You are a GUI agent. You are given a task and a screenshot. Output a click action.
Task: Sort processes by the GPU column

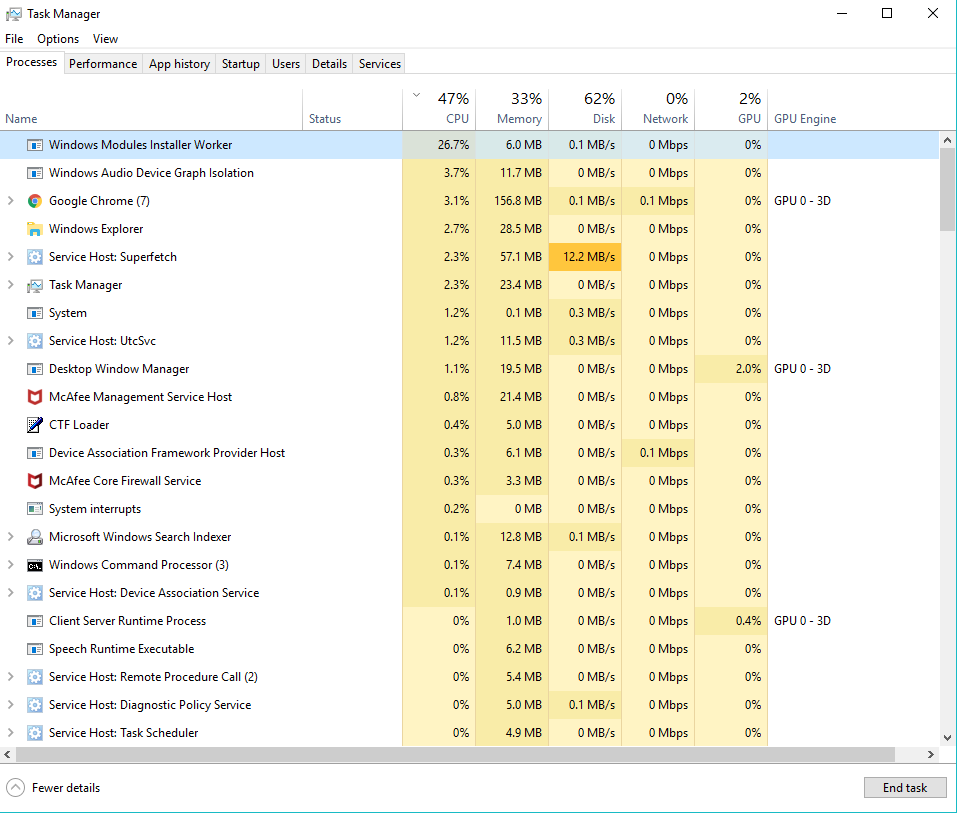[x=731, y=109]
